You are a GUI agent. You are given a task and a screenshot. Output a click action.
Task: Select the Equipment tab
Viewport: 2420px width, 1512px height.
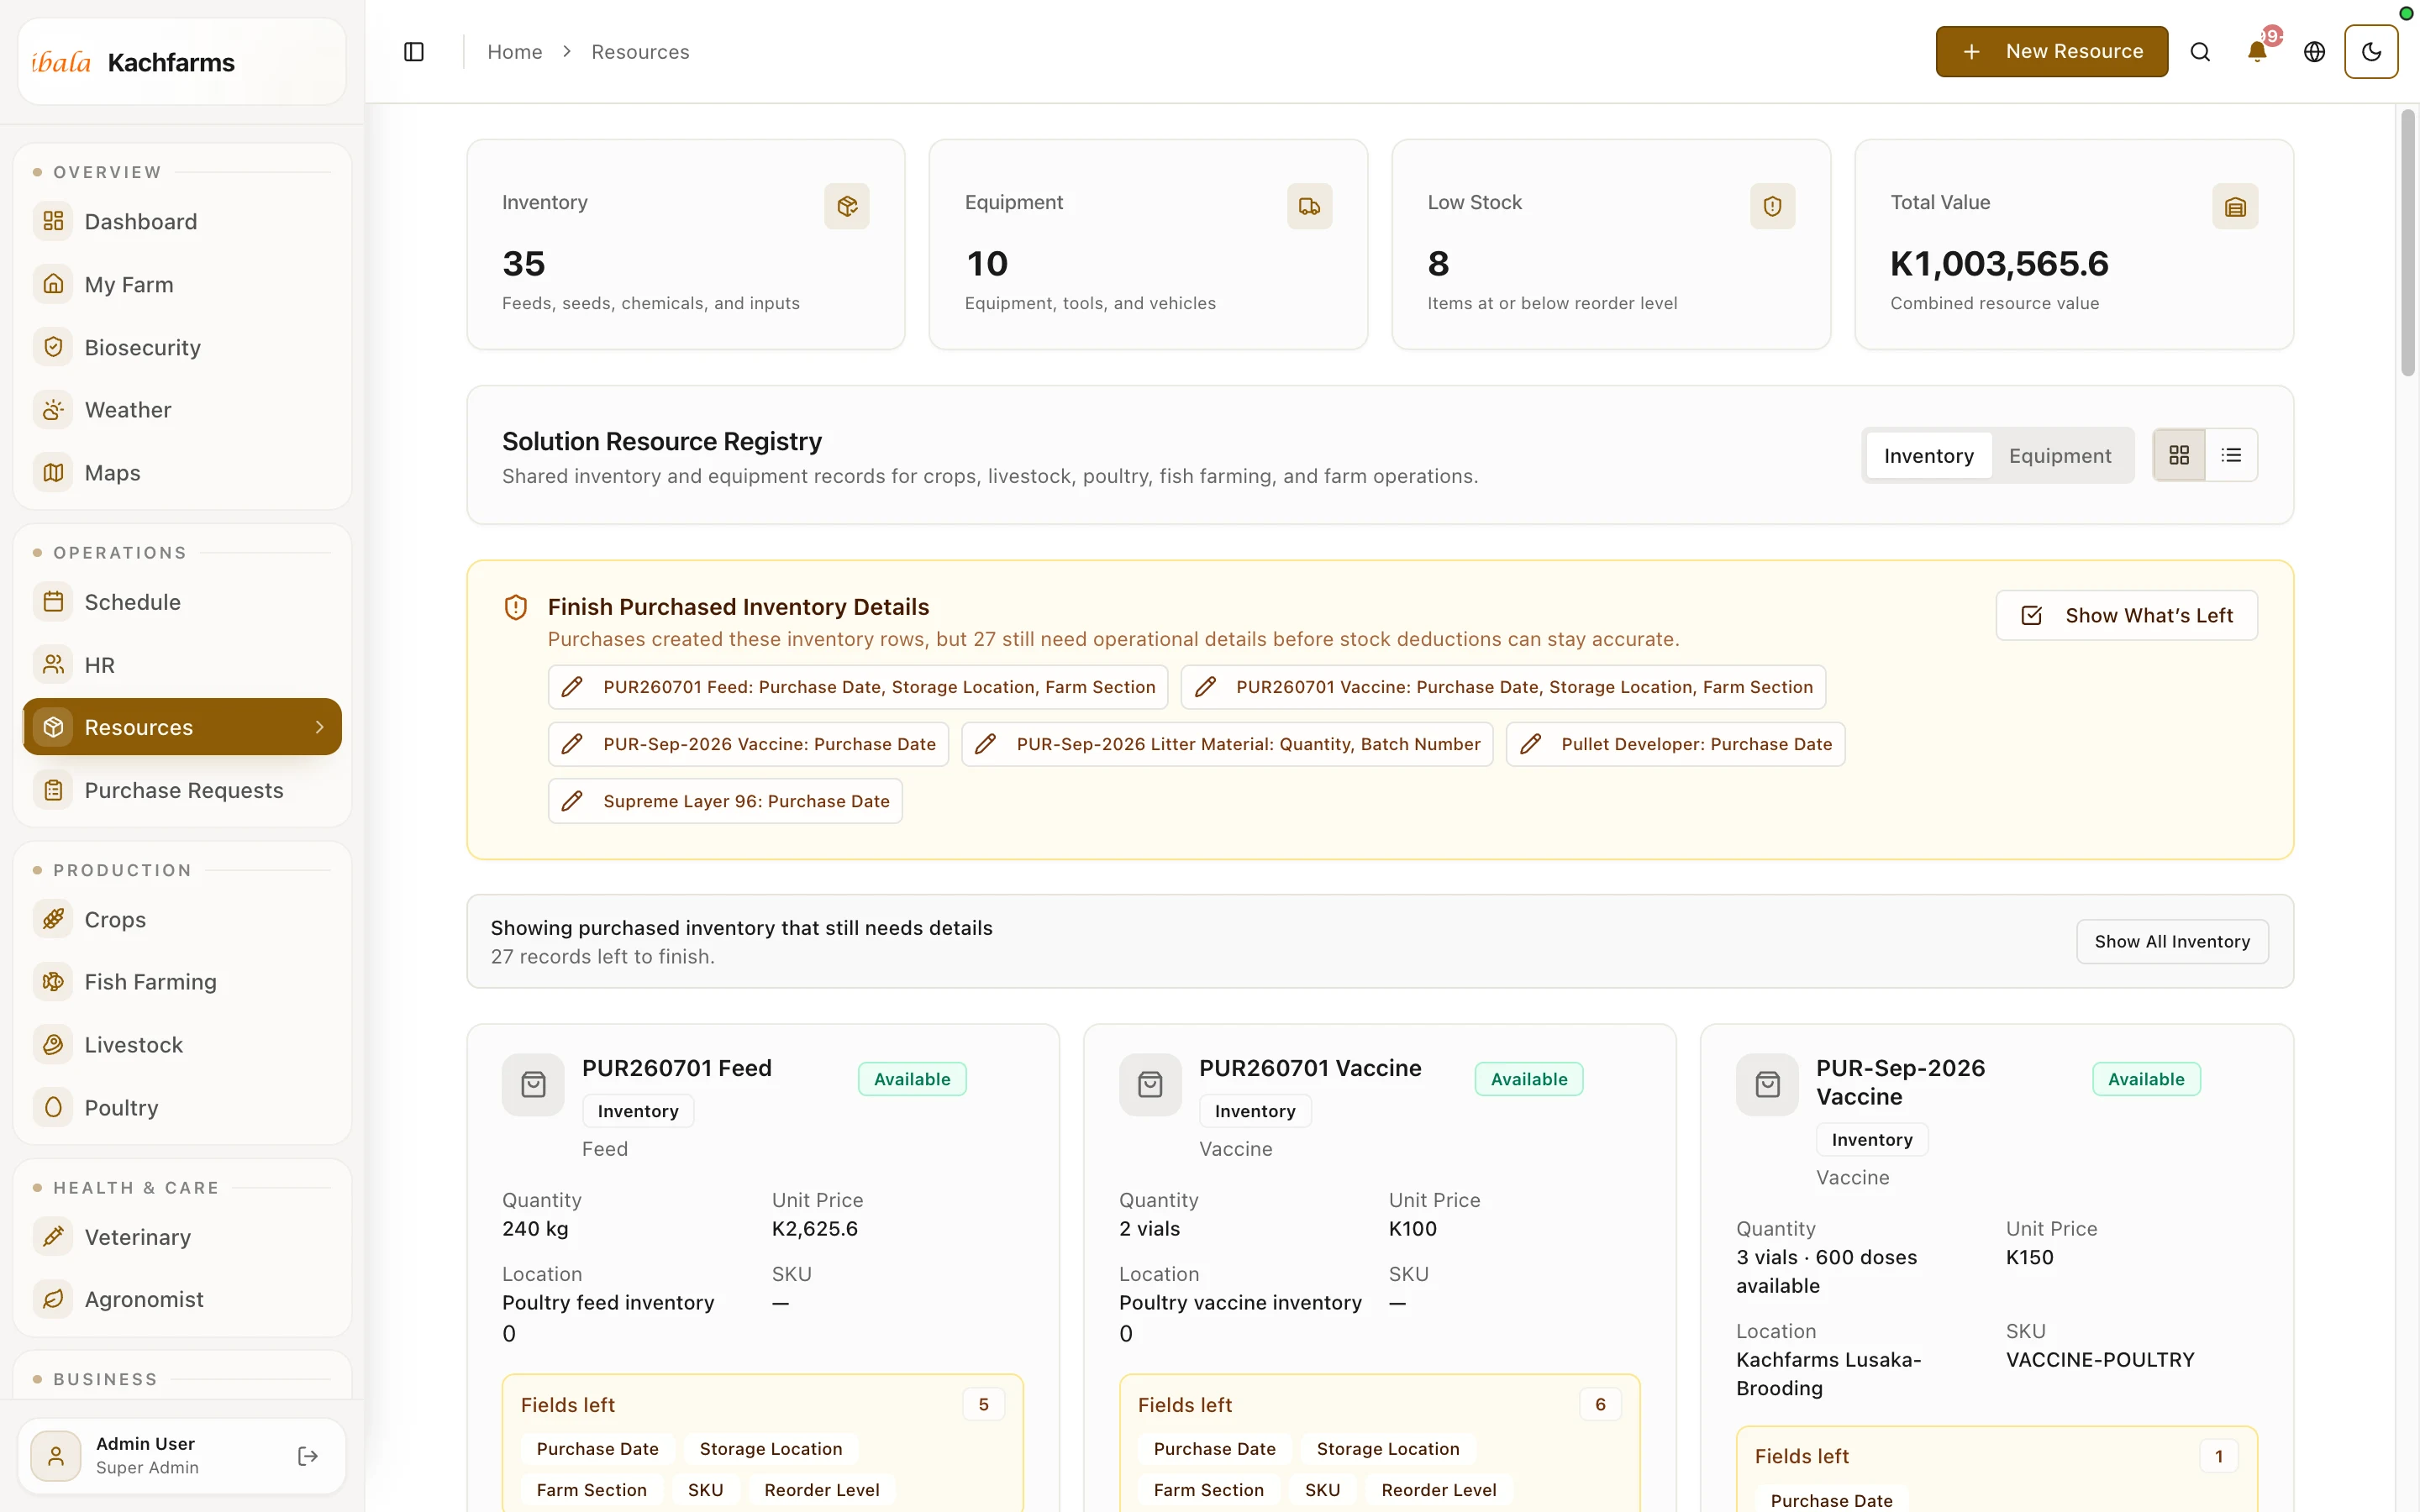2059,456
